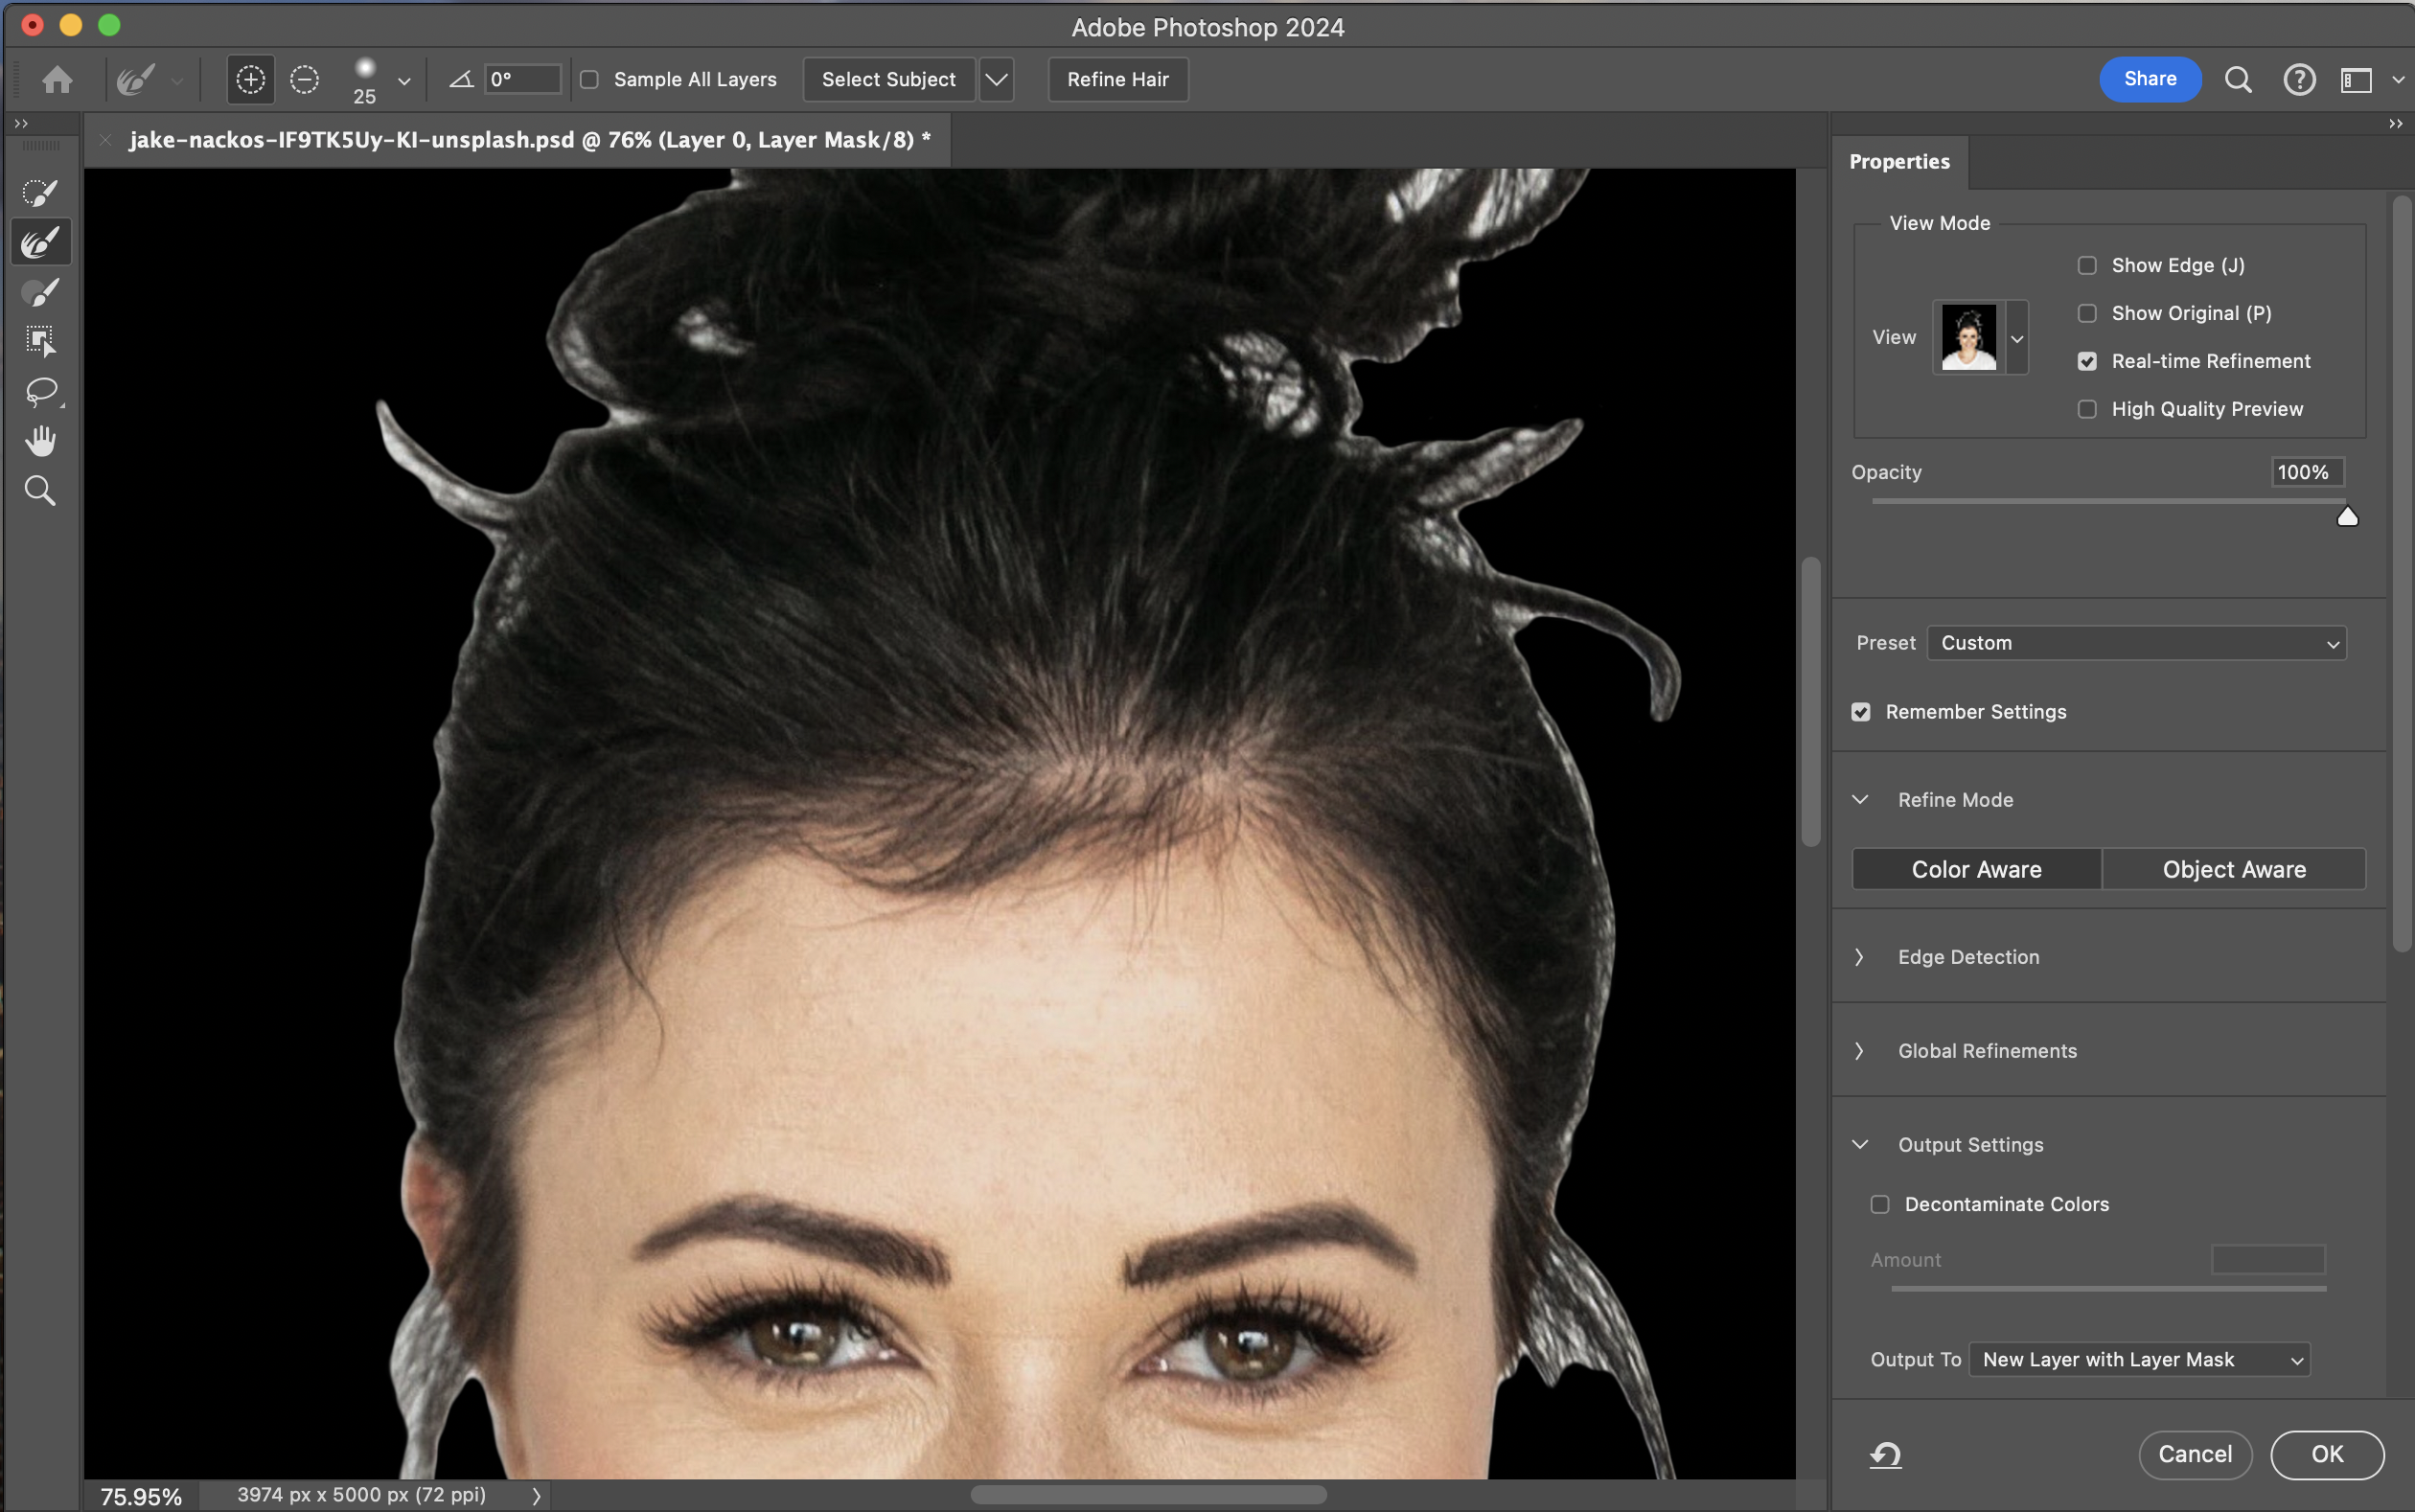Switch refine mode to Object Aware
The image size is (2415, 1512).
pyautogui.click(x=2233, y=869)
